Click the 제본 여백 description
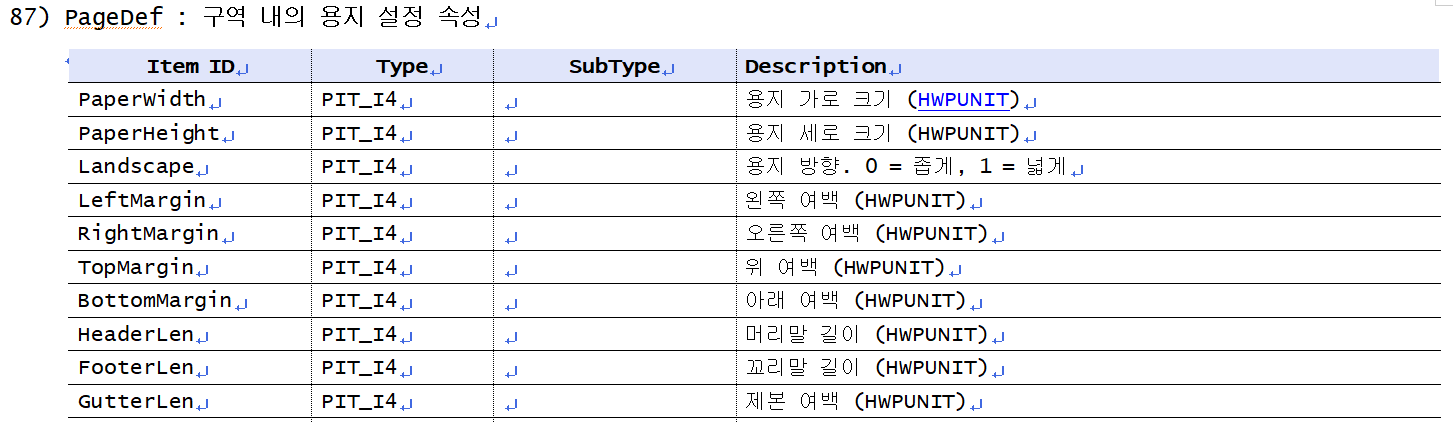This screenshot has width=1453, height=423. (856, 402)
